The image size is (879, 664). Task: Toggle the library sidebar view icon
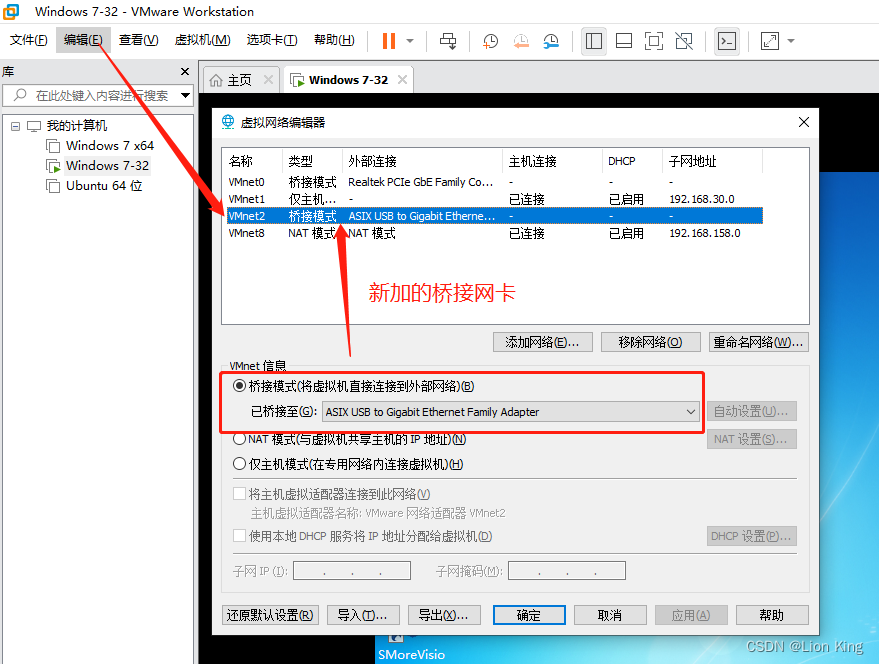coord(594,41)
